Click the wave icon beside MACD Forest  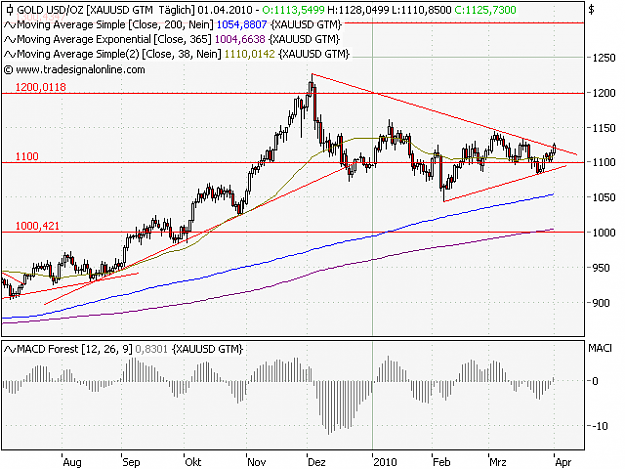10,350
